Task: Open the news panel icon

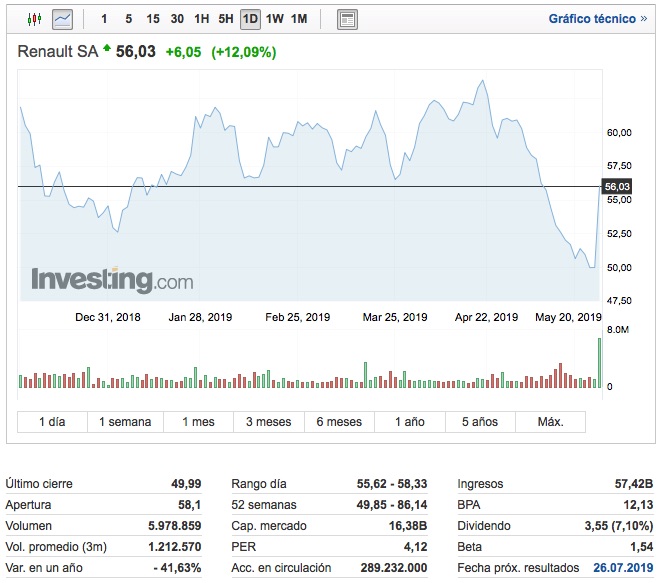Action: tap(347, 19)
